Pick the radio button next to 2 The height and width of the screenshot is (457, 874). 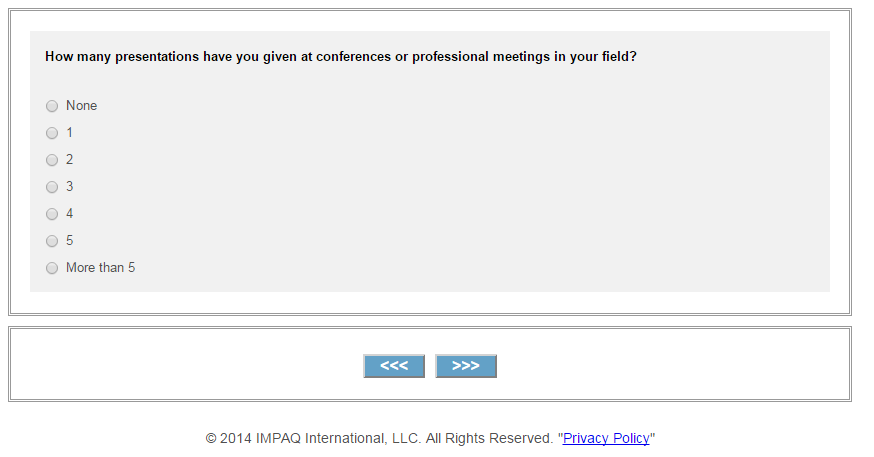pyautogui.click(x=52, y=160)
